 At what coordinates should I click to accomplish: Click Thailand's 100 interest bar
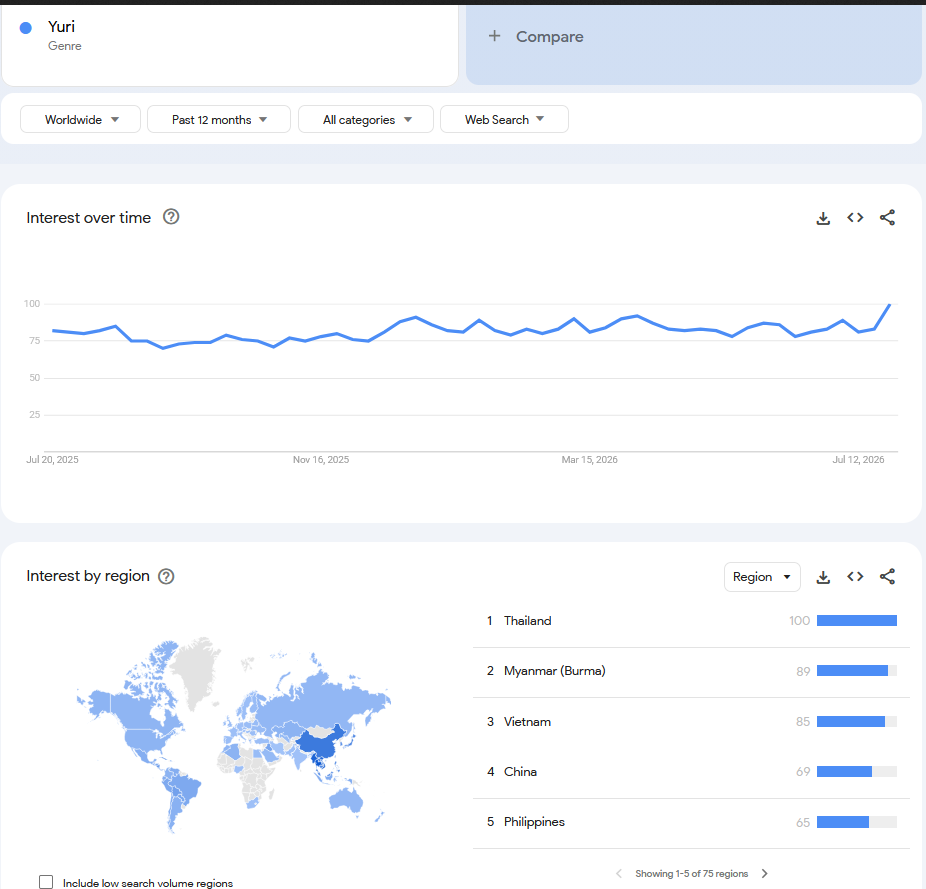point(856,620)
